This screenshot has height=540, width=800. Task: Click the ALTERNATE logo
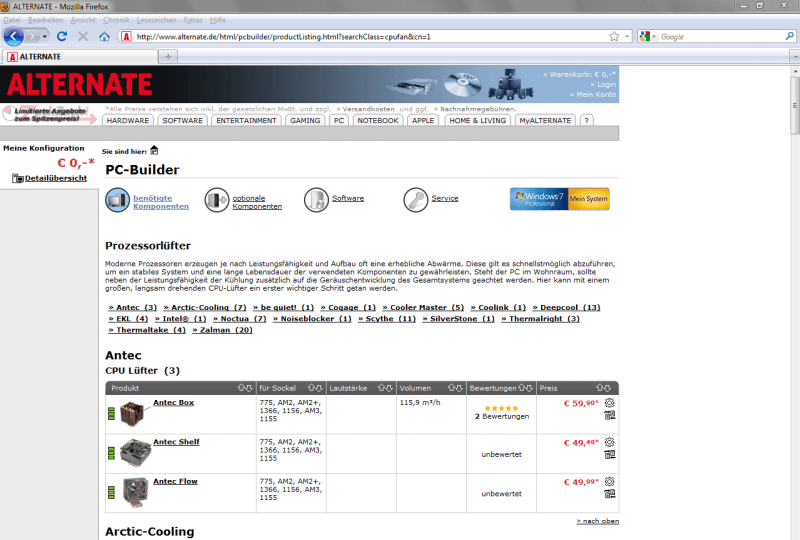[80, 84]
